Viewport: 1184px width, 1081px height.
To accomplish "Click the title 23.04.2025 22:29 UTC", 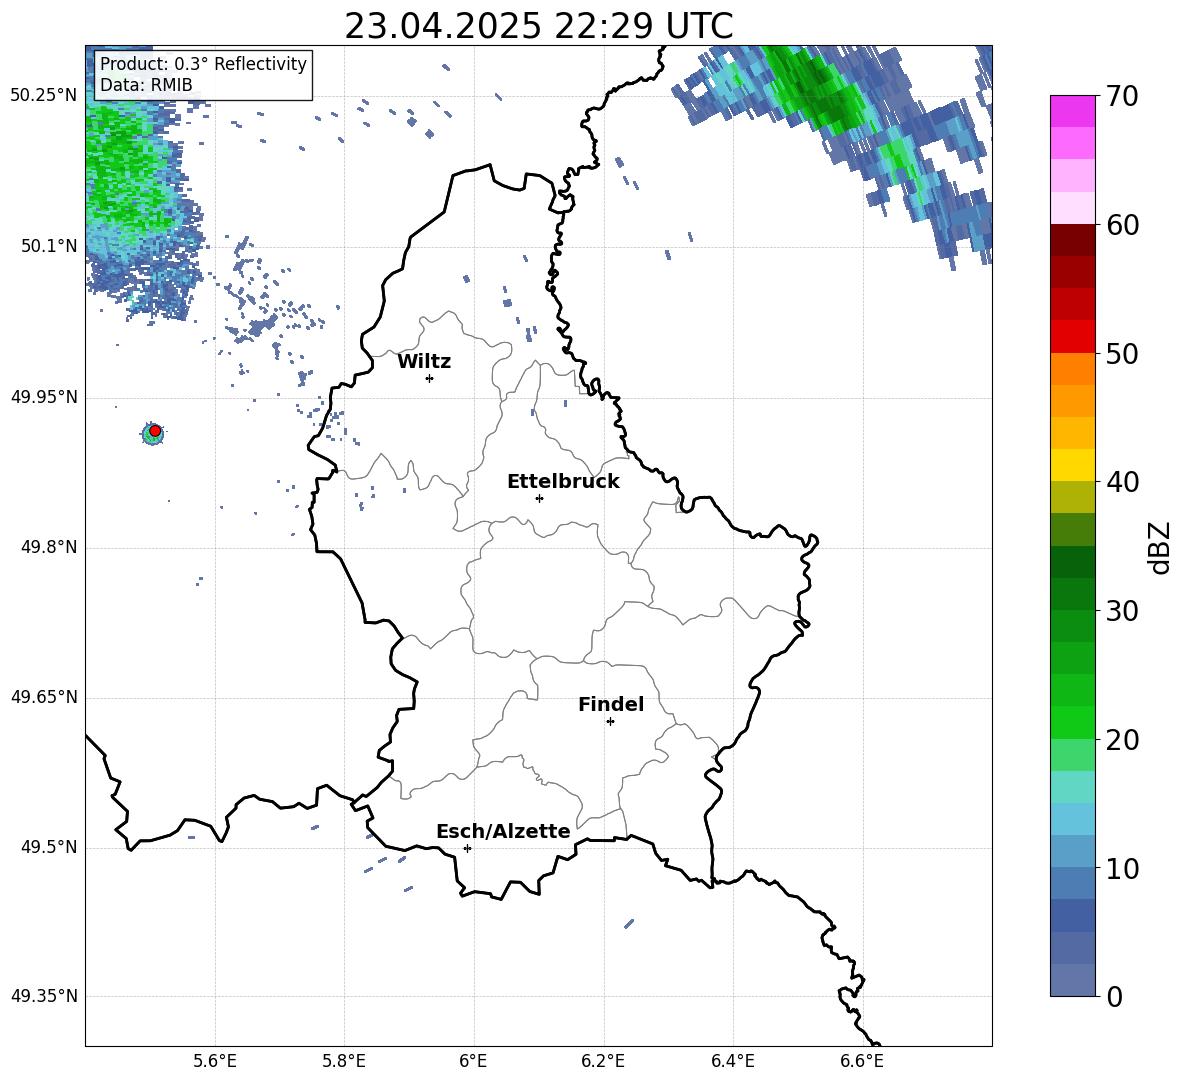I will pyautogui.click(x=538, y=26).
